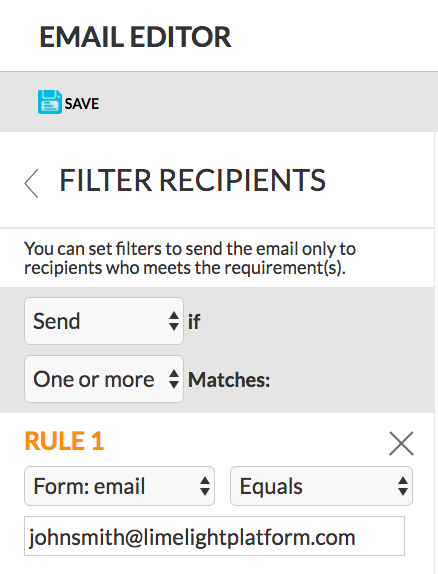The image size is (438, 574).
Task: Click the "if" label beside Send
Action: 194,322
